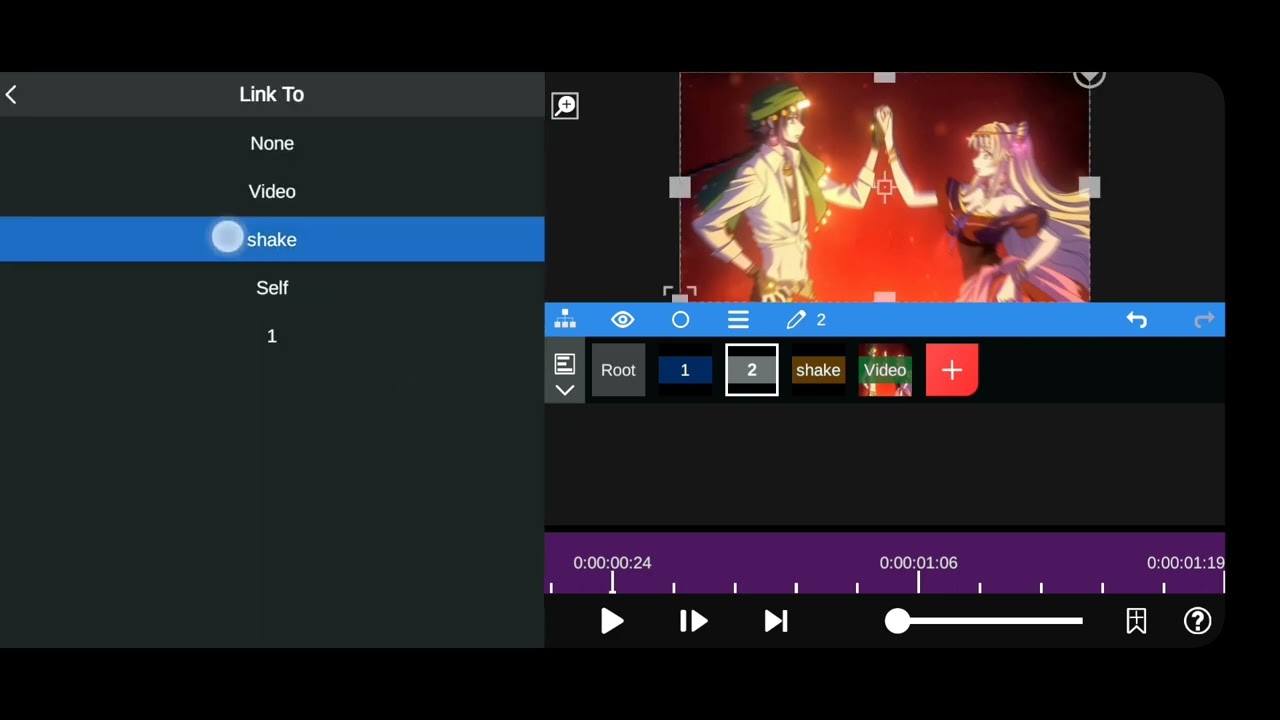Go back using the Link To arrow
The width and height of the screenshot is (1280, 720).
pyautogui.click(x=11, y=94)
